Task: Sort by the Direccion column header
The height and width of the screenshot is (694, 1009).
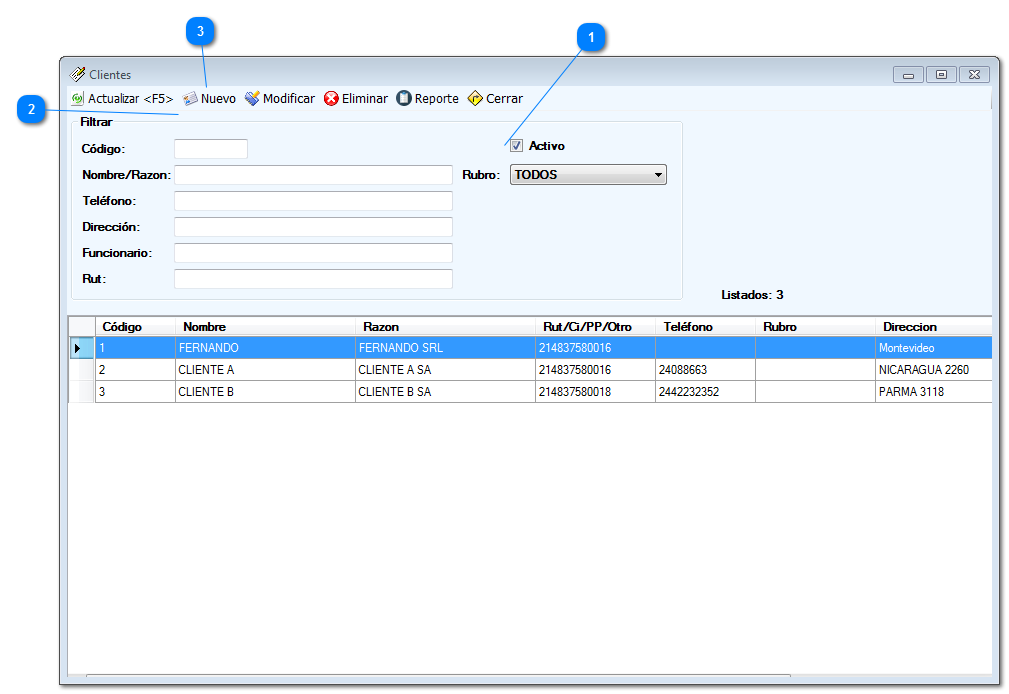Action: 934,326
